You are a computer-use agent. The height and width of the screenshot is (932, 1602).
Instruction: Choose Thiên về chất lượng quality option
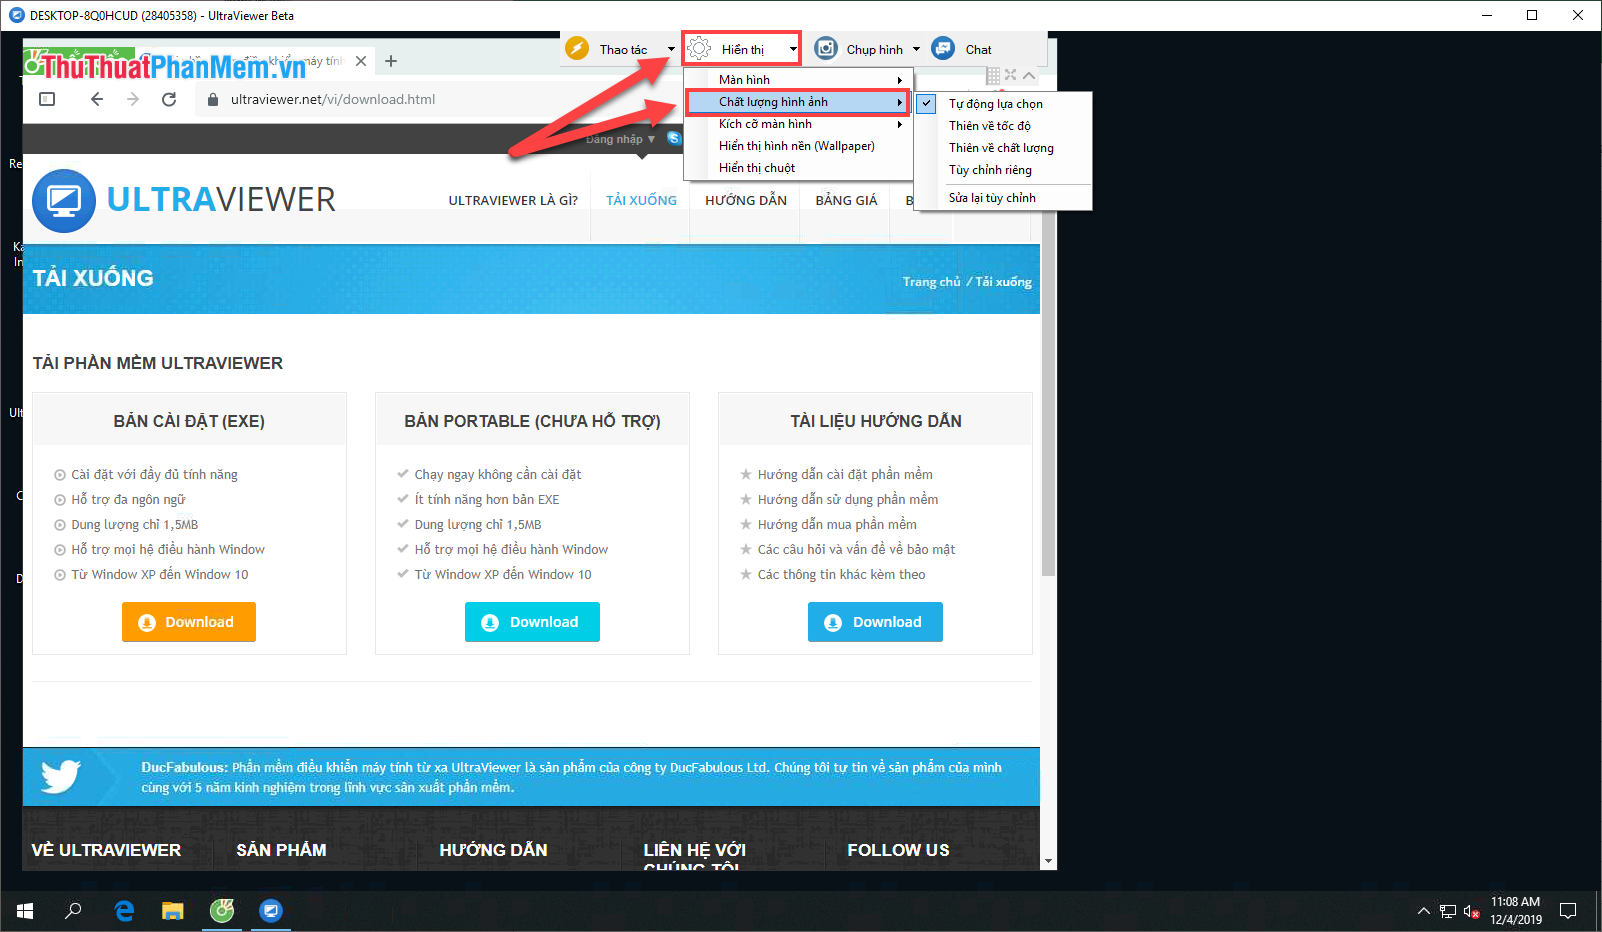click(1003, 148)
